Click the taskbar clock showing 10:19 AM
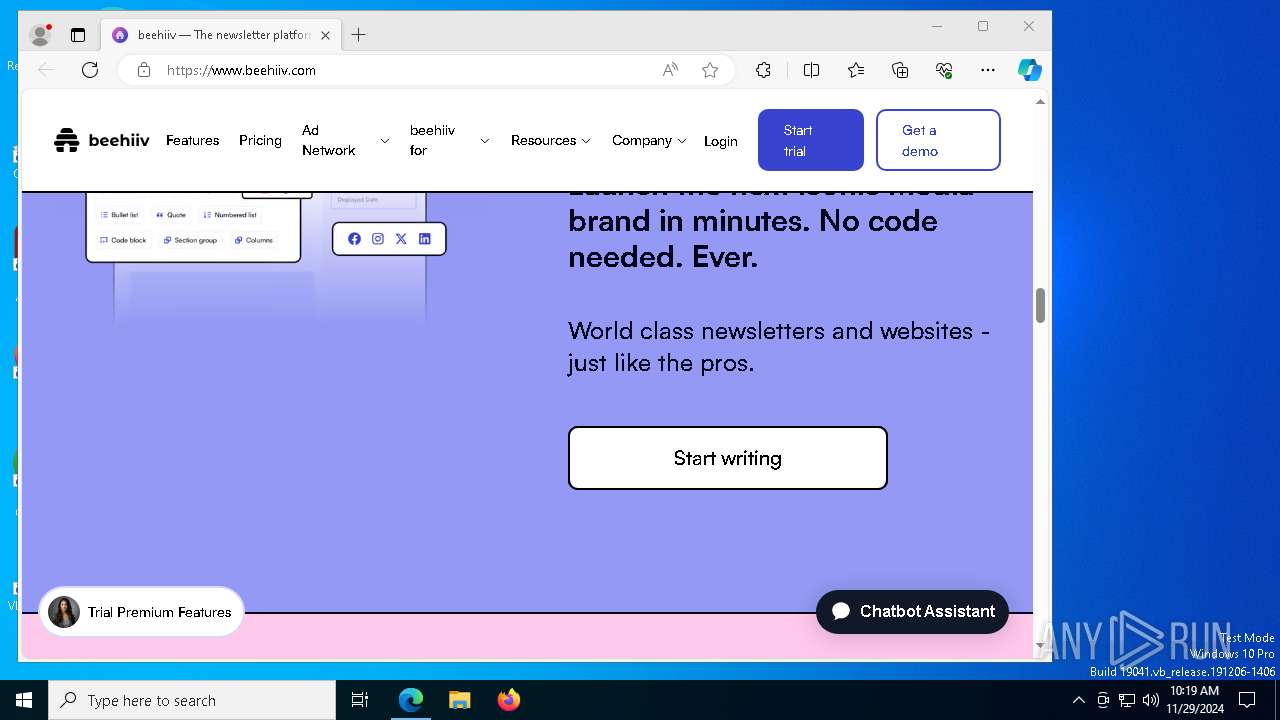1280x720 pixels. [1194, 700]
